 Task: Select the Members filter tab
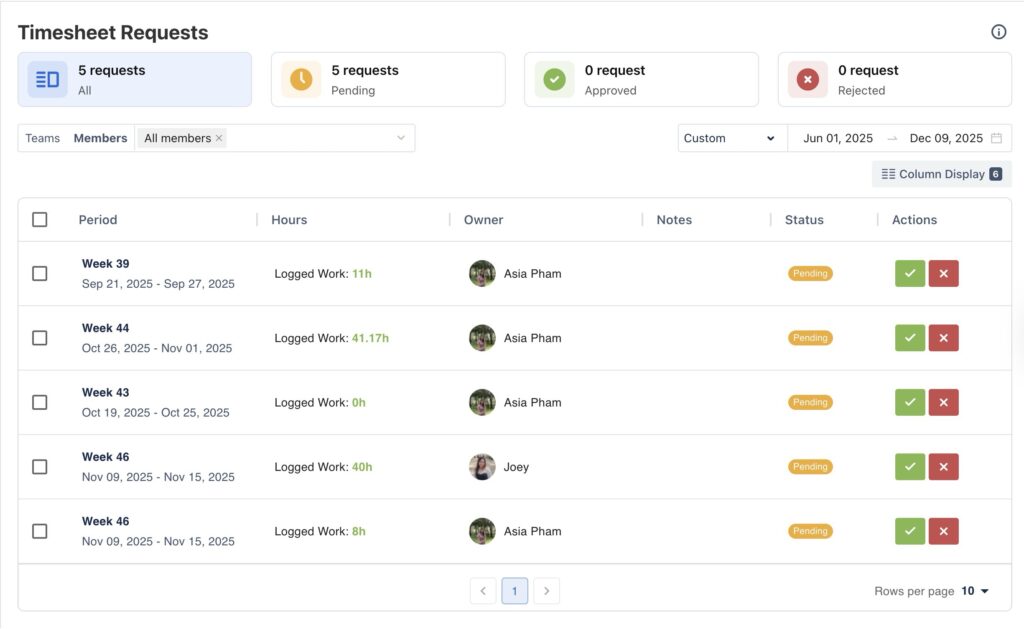[x=100, y=138]
